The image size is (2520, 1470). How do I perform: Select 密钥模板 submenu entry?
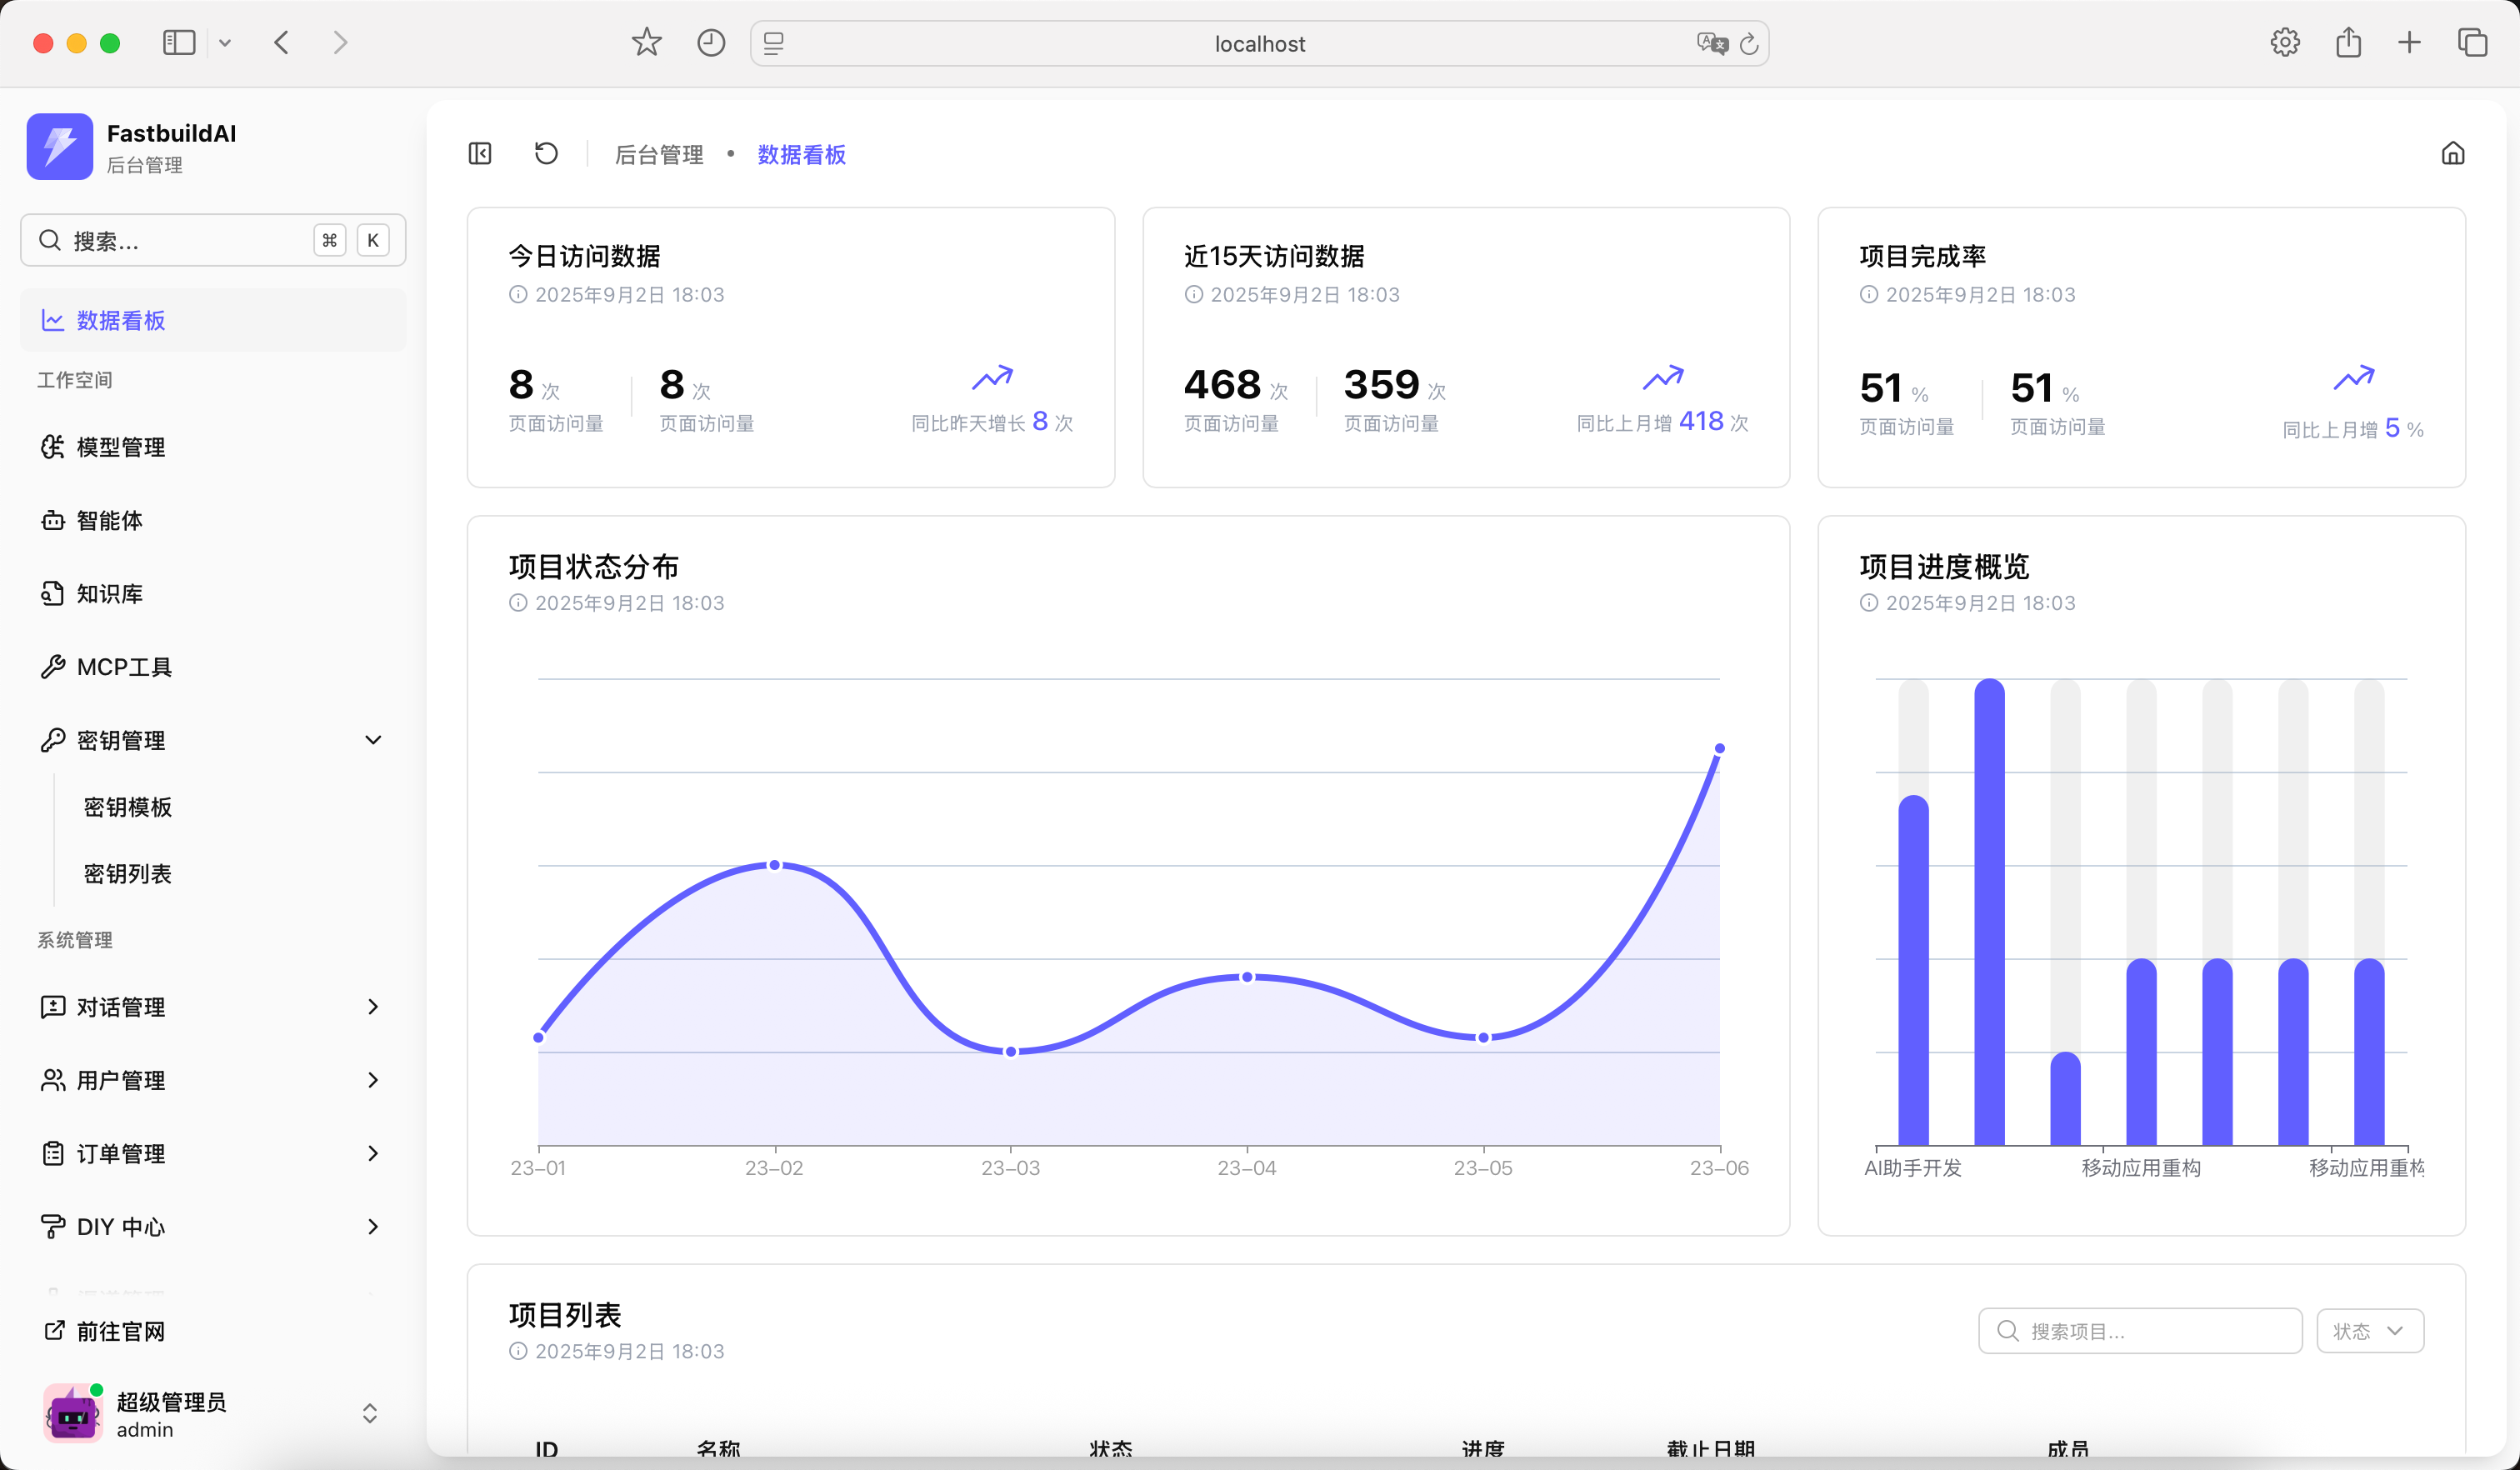128,807
